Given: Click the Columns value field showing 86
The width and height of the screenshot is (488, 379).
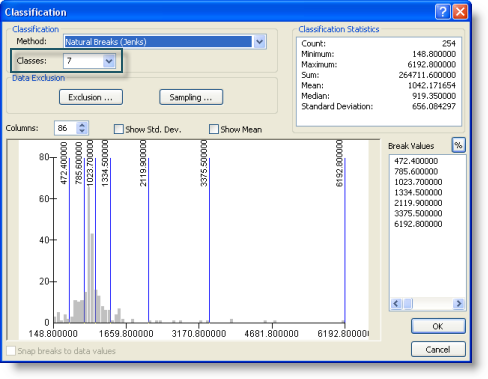Looking at the screenshot, I should pos(66,128).
